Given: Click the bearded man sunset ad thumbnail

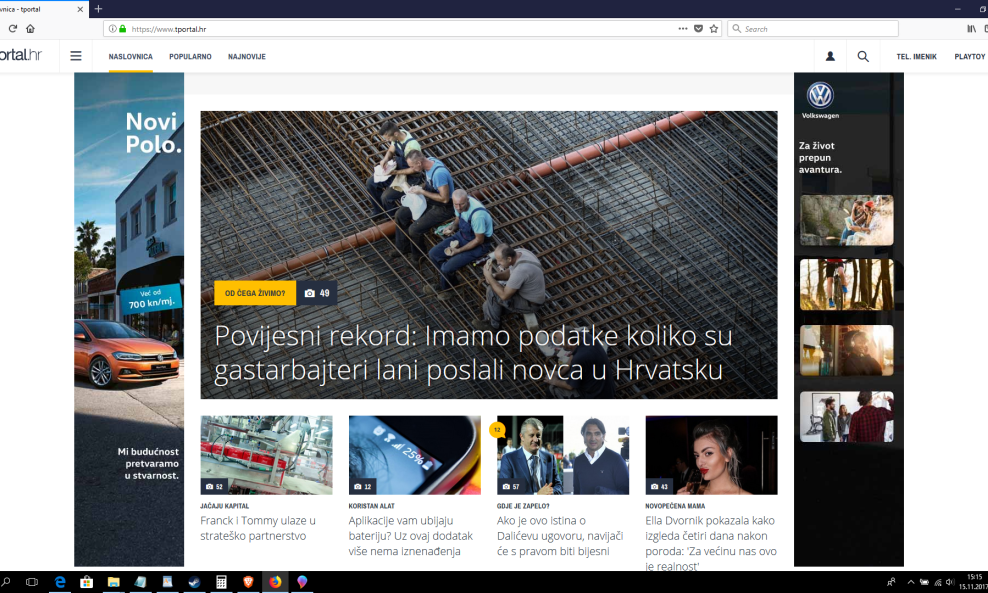Looking at the screenshot, I should click(x=846, y=350).
